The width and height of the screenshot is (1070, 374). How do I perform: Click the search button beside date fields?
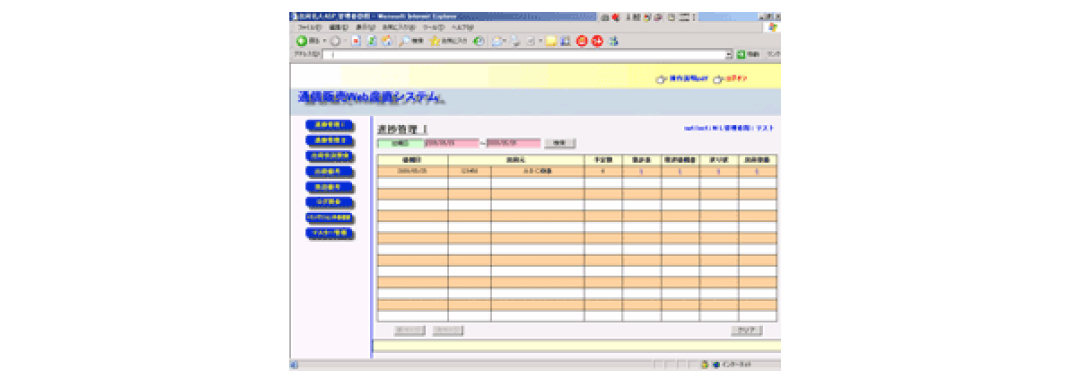560,143
